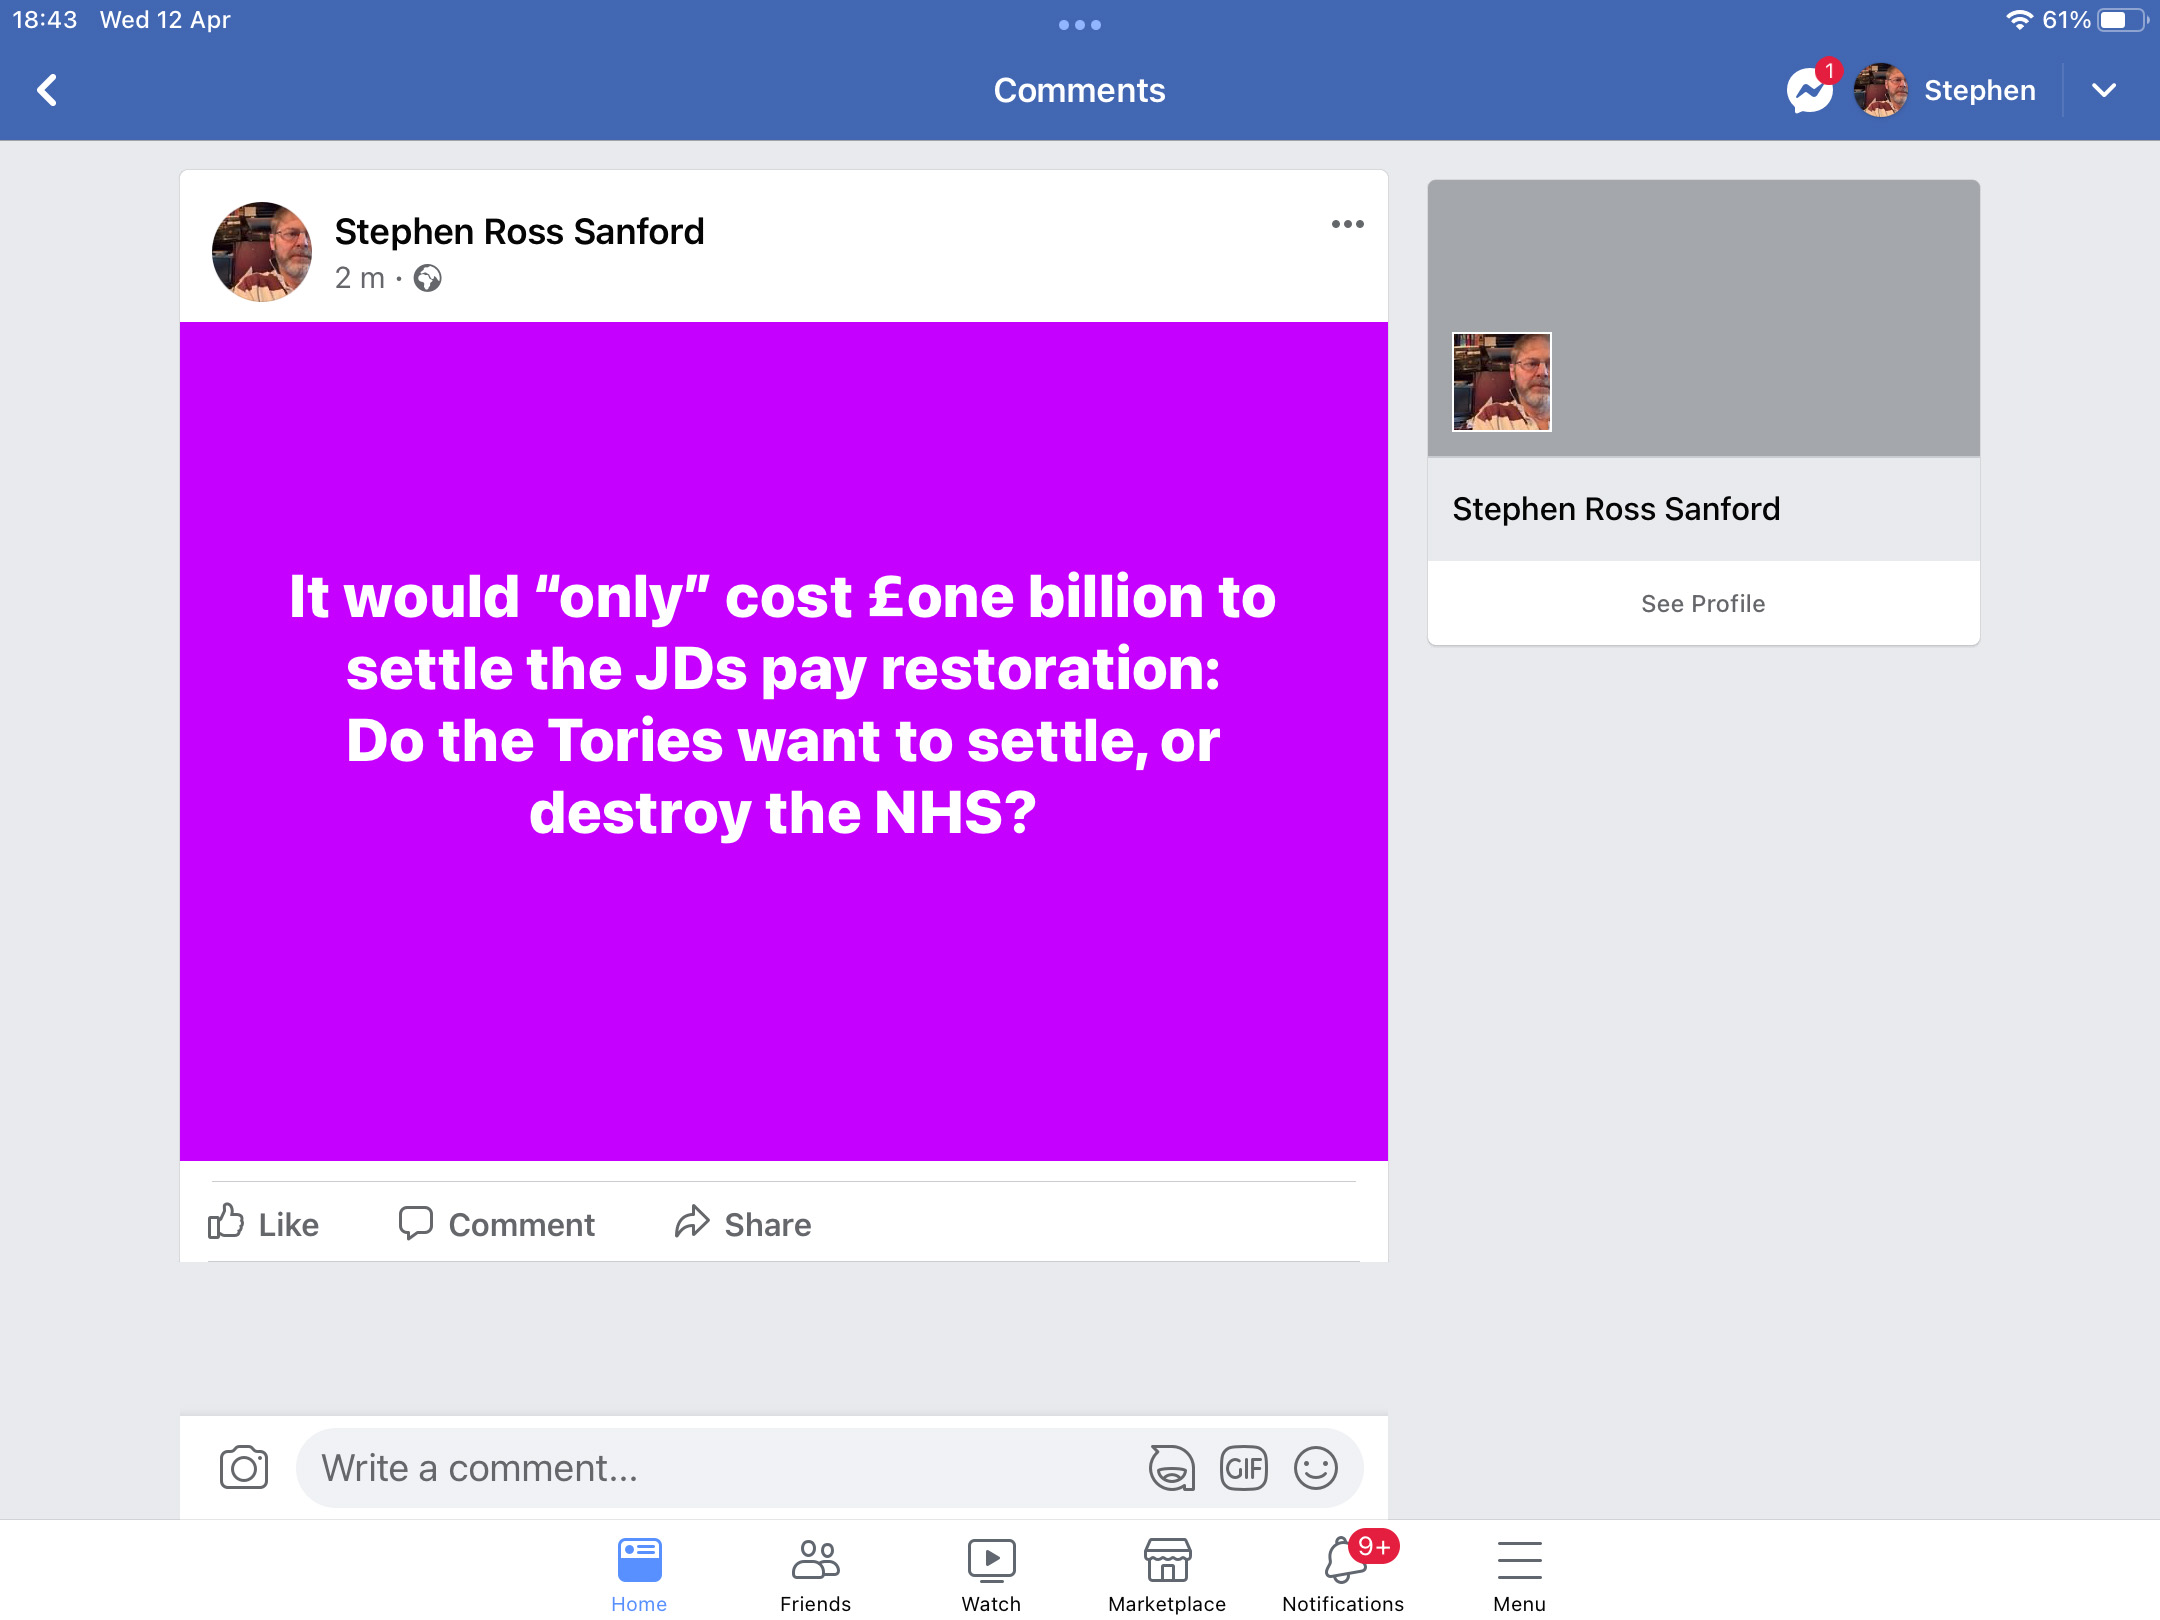Viewport: 2160px width, 1620px height.
Task: Tap the 18:43 clock in the status bar
Action: pyautogui.click(x=45, y=20)
